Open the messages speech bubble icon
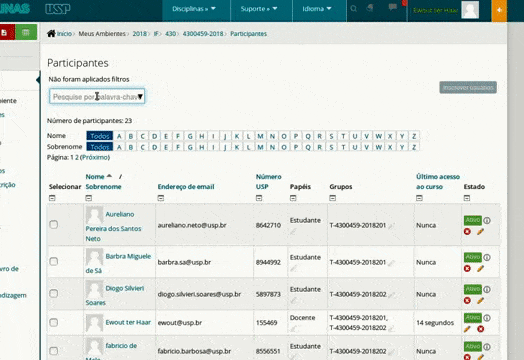Screen dimensions: 524x360 393,8
